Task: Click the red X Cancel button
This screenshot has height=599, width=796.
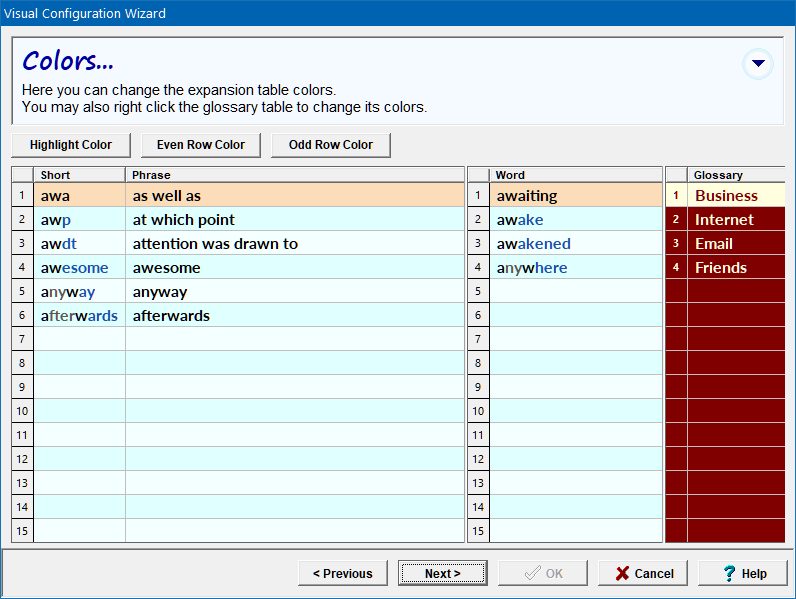Action: (x=644, y=573)
